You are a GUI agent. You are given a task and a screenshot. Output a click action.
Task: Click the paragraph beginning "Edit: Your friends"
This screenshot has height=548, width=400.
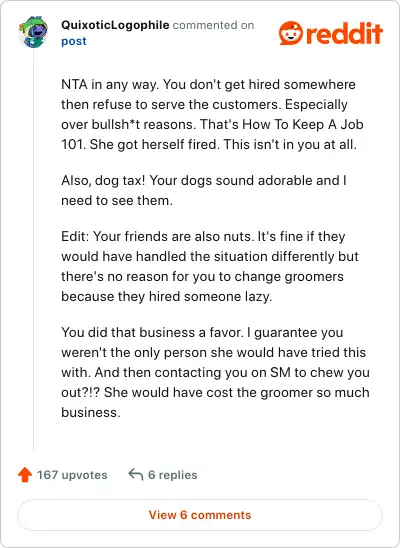click(210, 266)
